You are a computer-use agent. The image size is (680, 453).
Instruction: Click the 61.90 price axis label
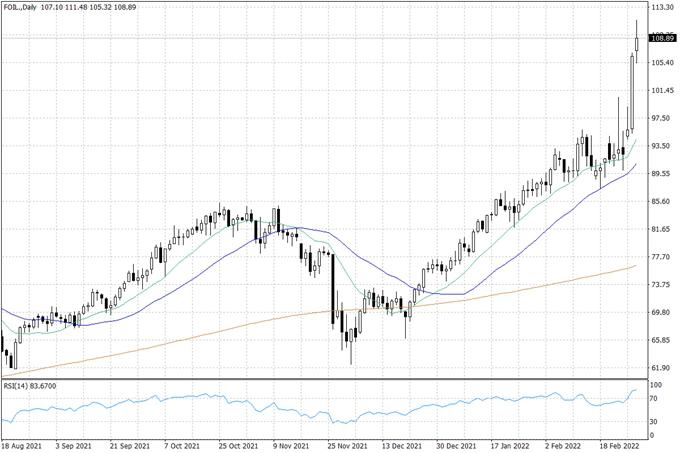660,369
